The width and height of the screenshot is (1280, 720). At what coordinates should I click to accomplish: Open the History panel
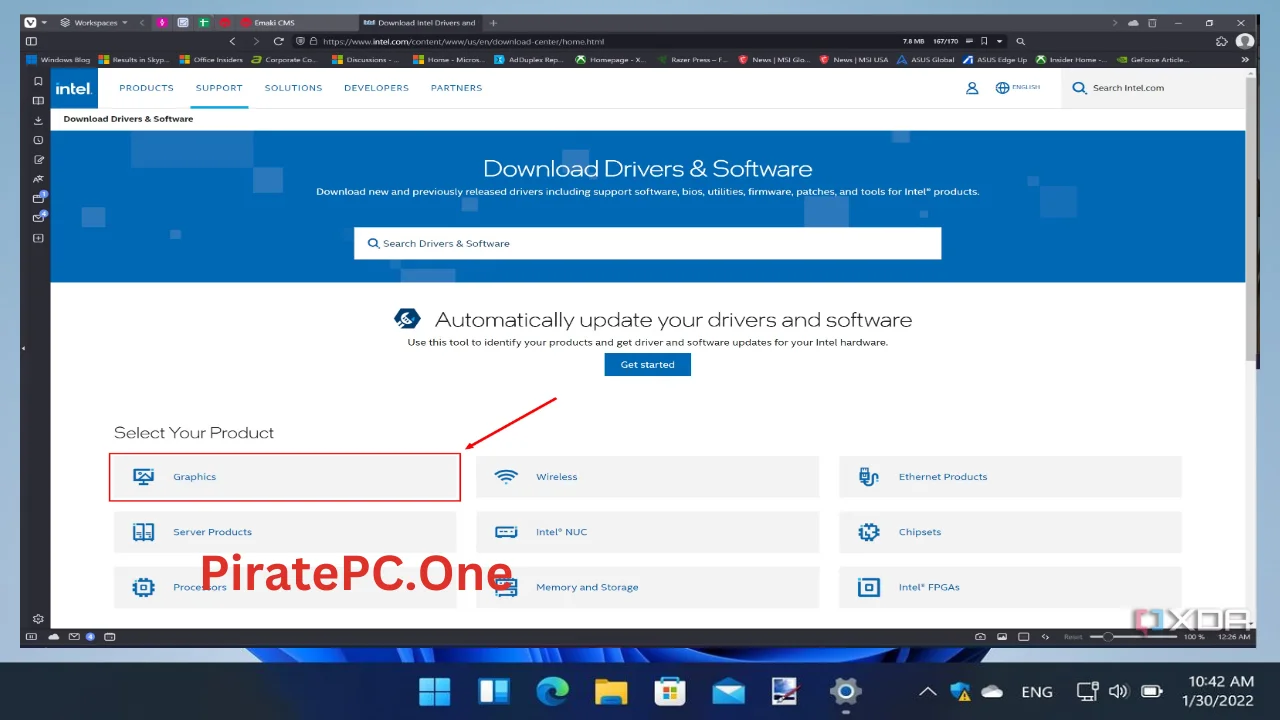point(38,140)
